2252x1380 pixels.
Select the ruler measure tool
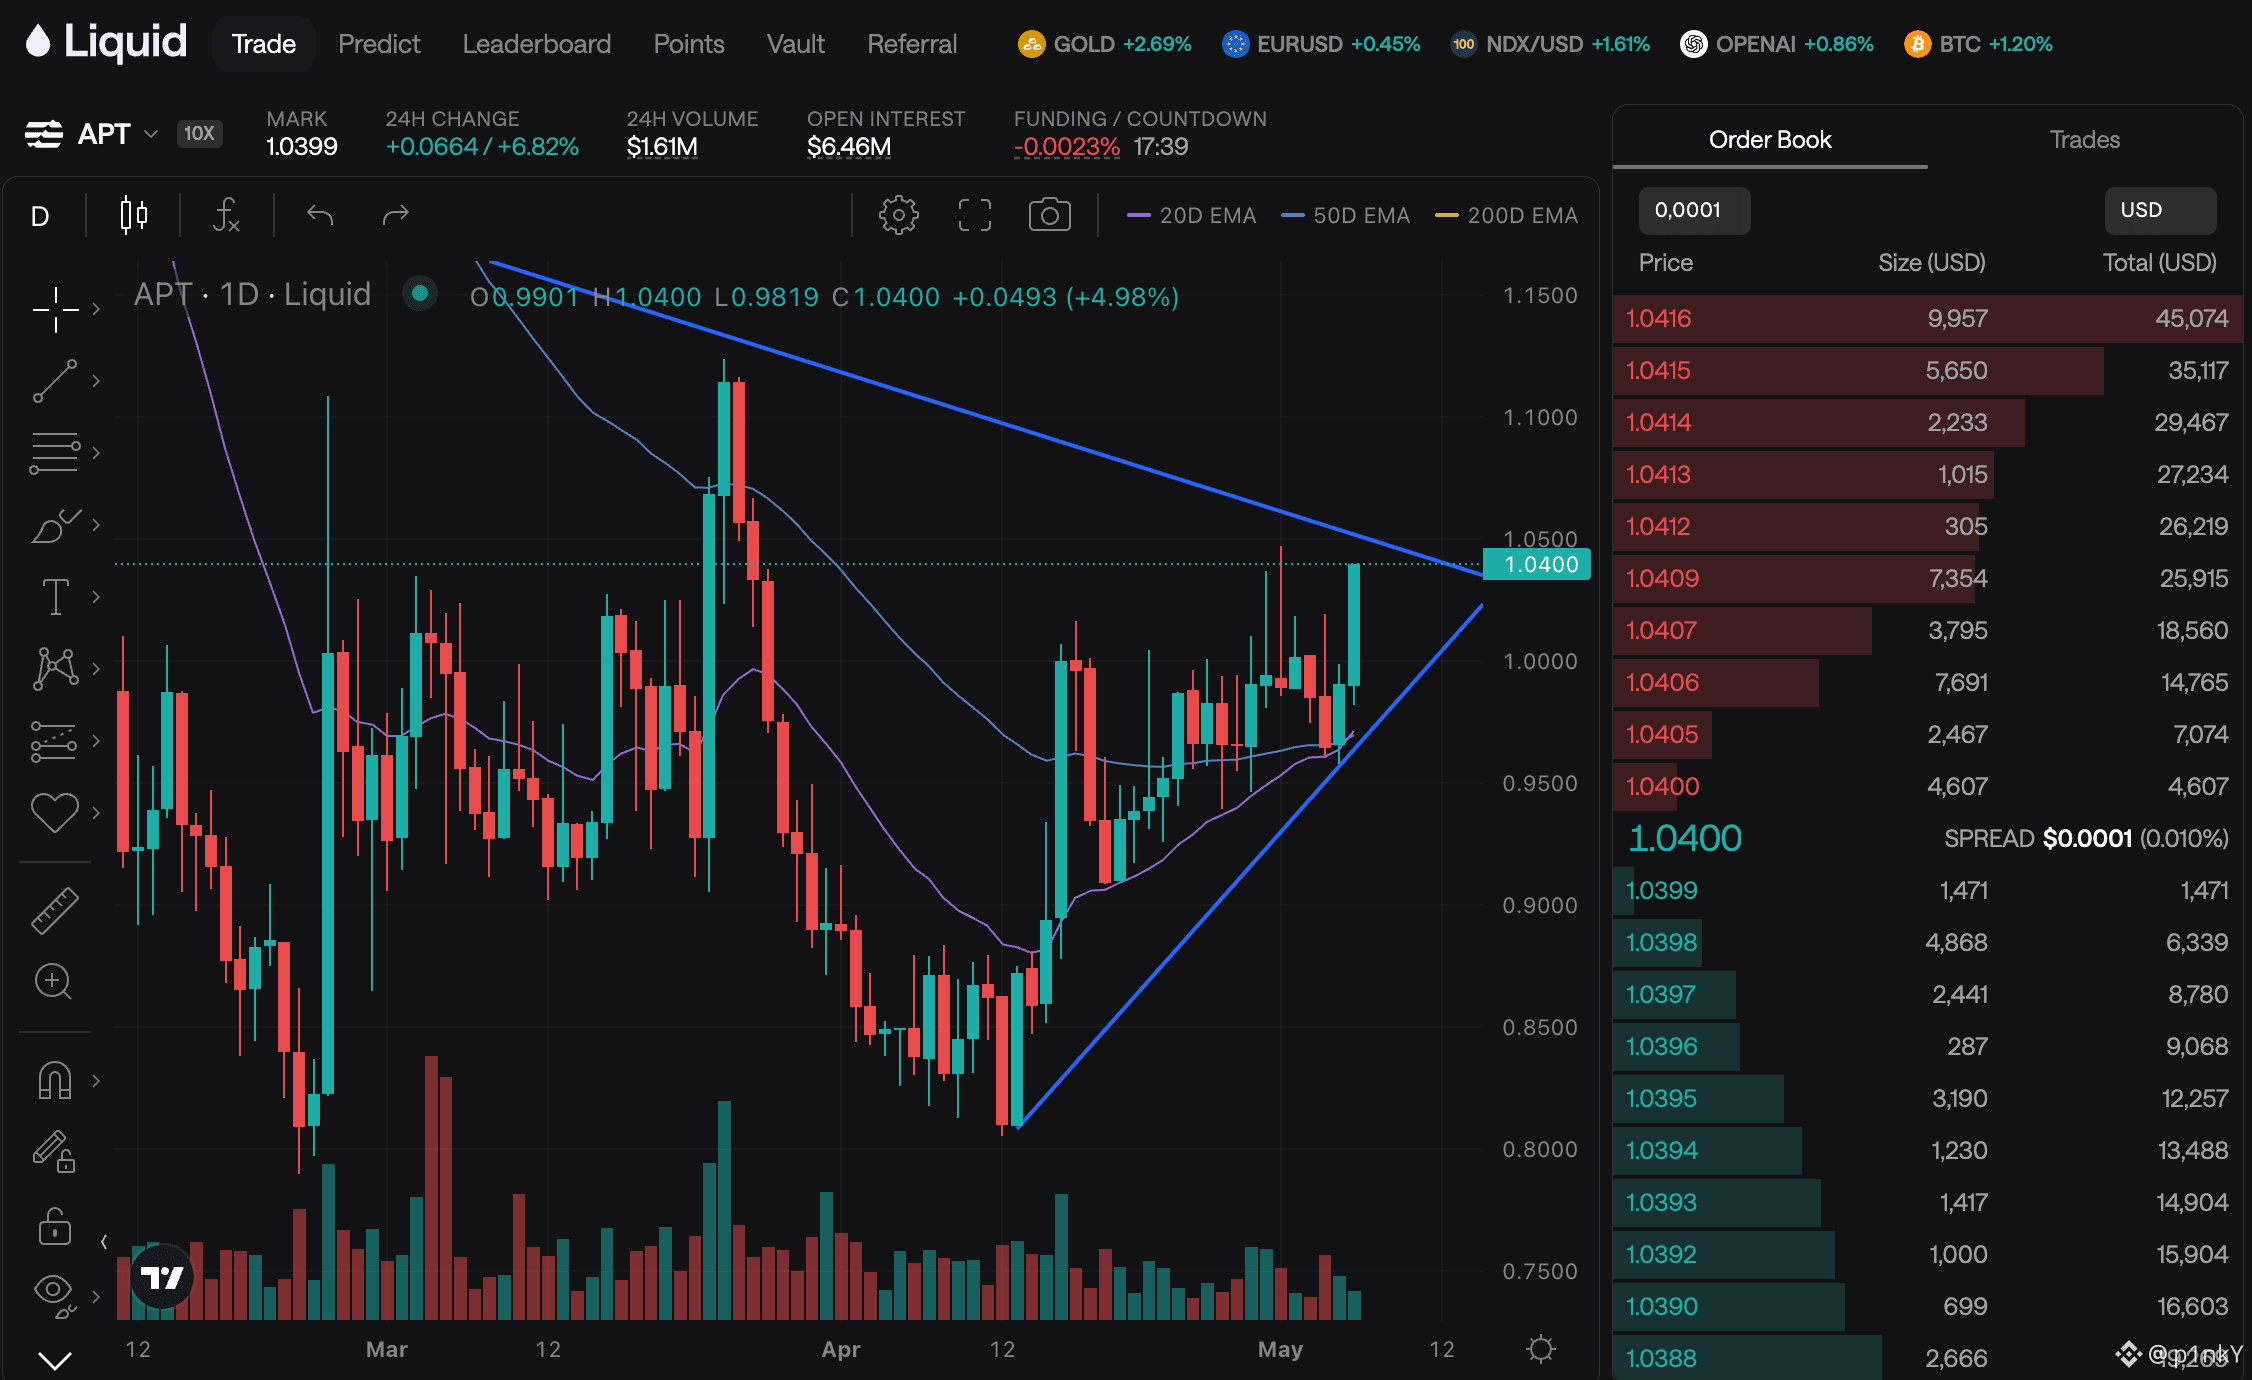[55, 910]
